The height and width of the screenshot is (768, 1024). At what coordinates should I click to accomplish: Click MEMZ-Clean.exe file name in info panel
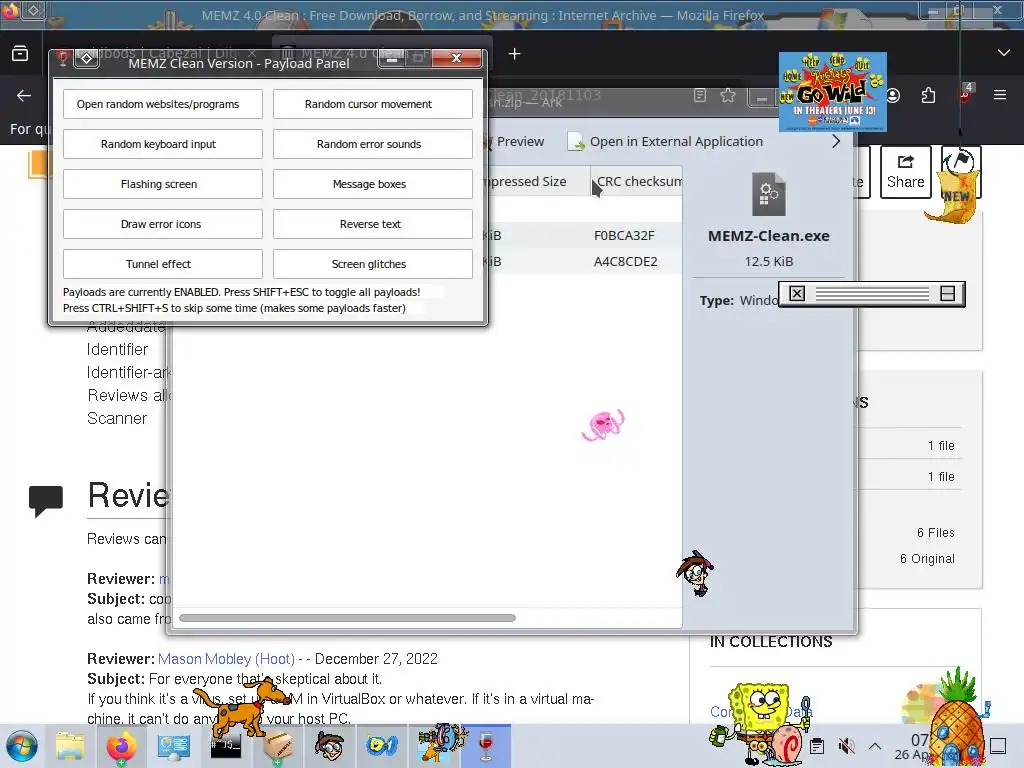tap(769, 236)
